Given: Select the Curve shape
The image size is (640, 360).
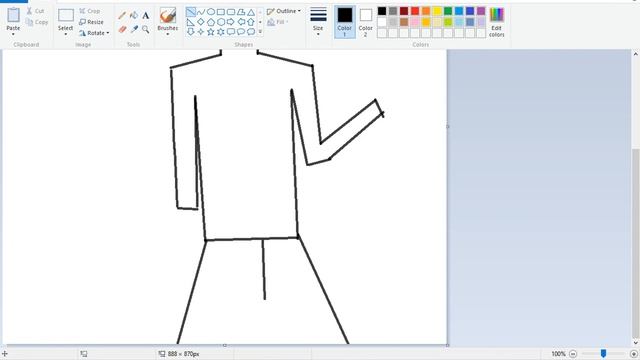Looking at the screenshot, I should (x=201, y=12).
